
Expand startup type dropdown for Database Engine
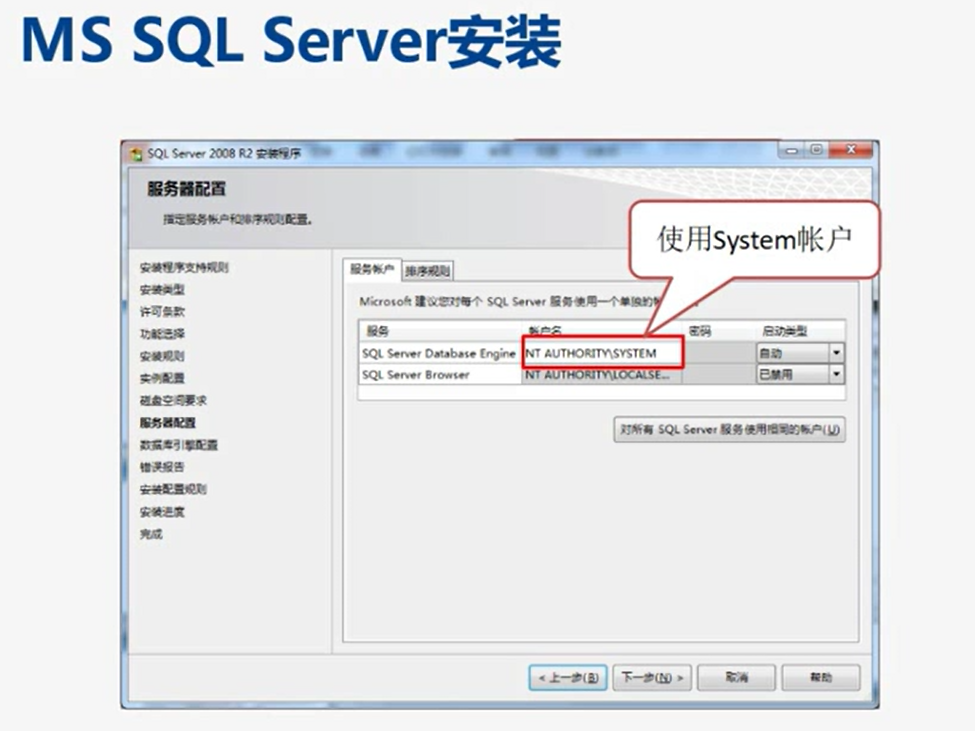(836, 353)
